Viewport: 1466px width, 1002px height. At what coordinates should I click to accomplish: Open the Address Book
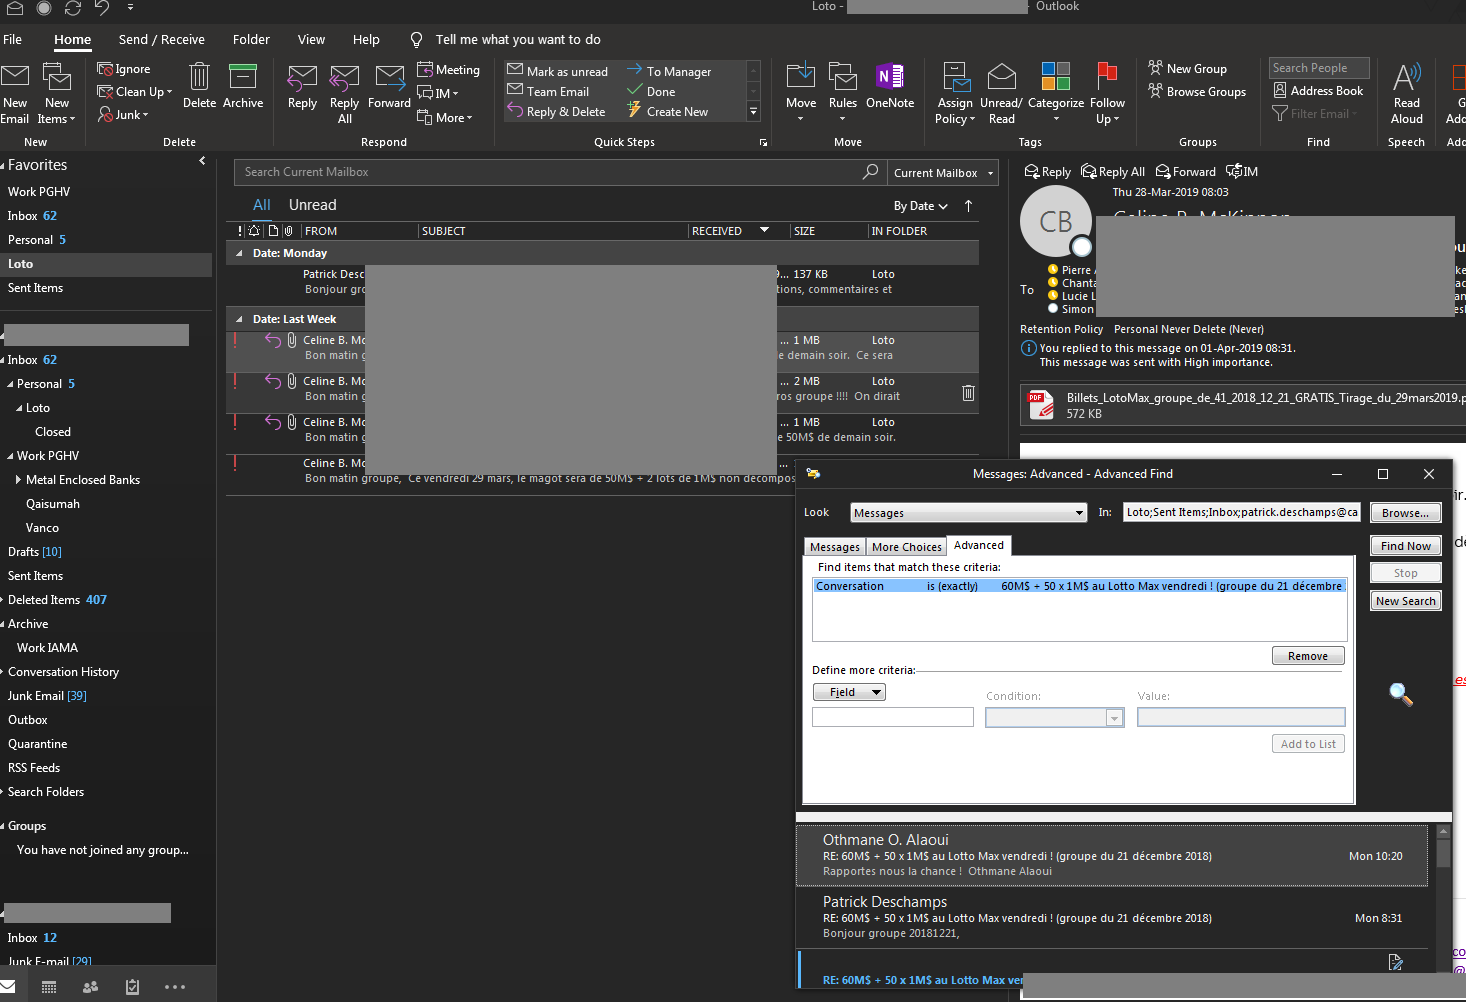(1318, 91)
